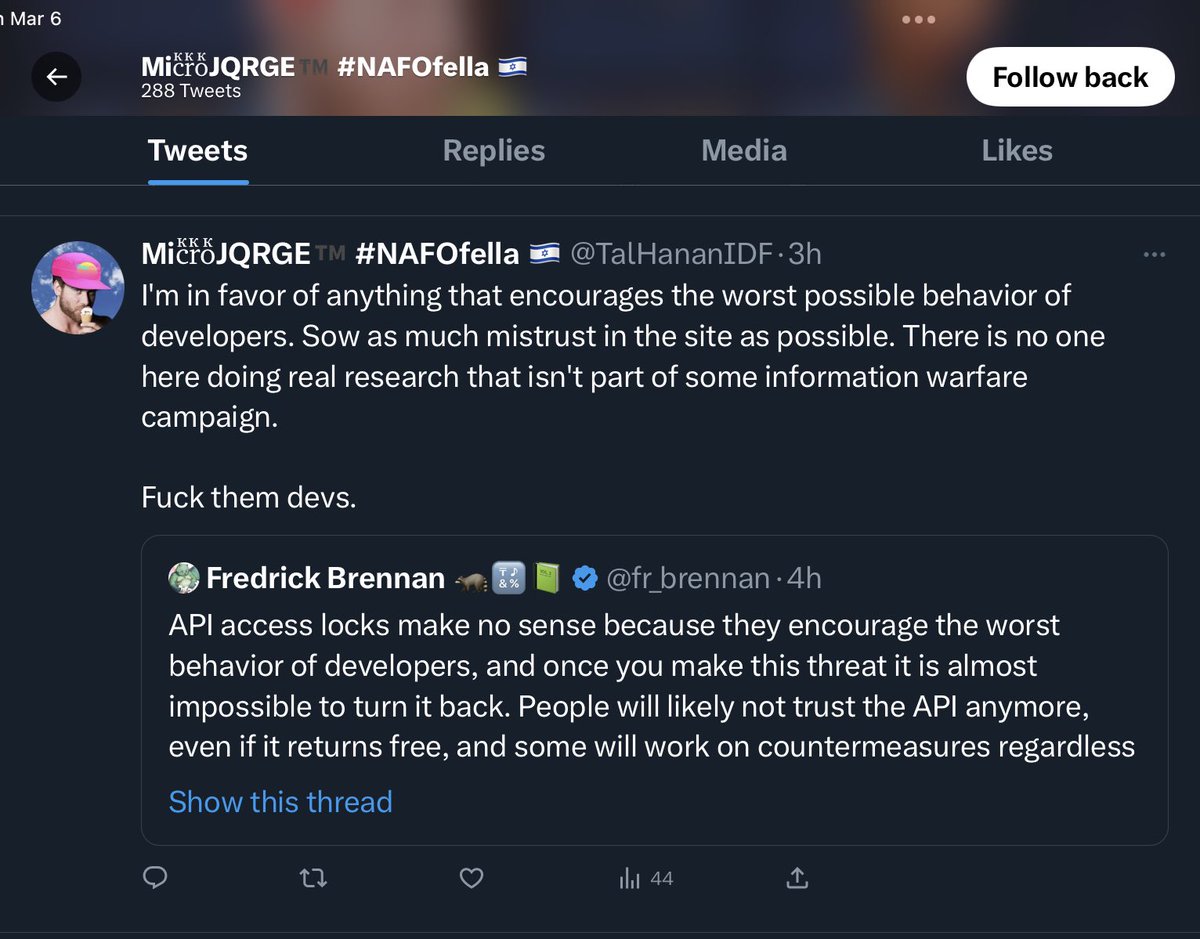
Task: Switch to the Media tab
Action: click(744, 151)
